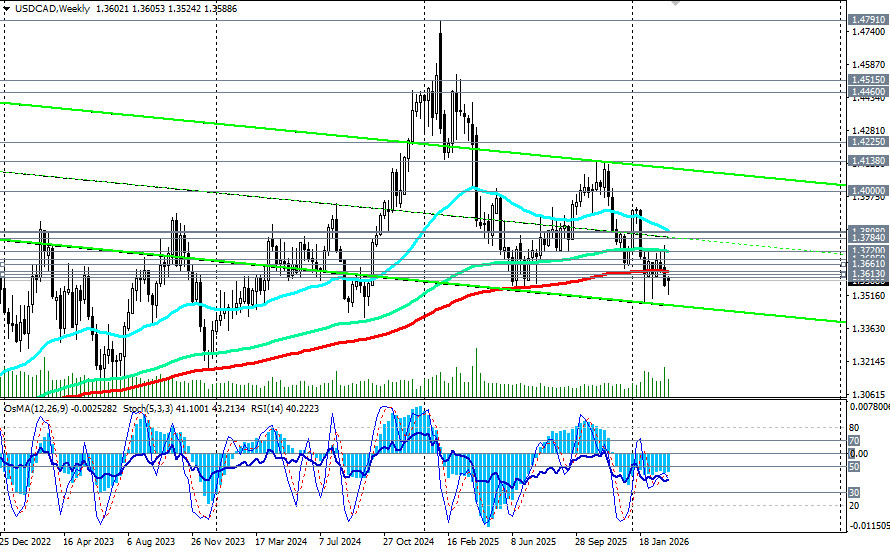Select the 1.41380 level label
The width and height of the screenshot is (890, 552).
coord(868,162)
